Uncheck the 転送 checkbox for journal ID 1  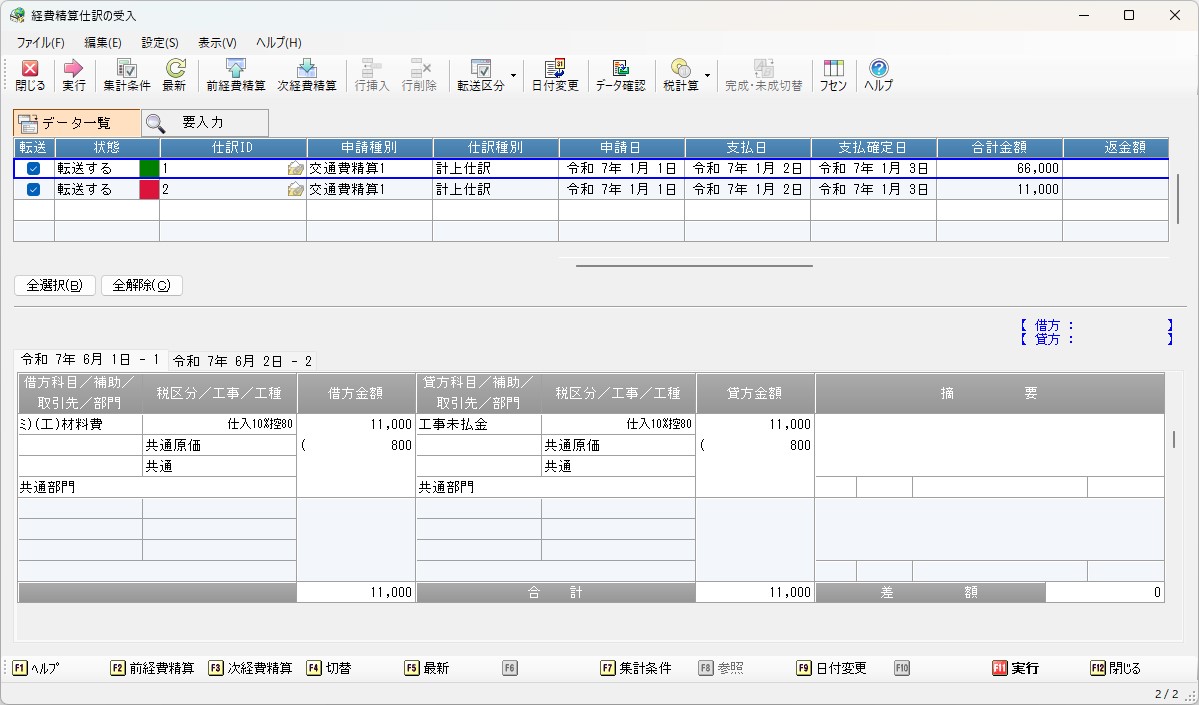click(33, 169)
